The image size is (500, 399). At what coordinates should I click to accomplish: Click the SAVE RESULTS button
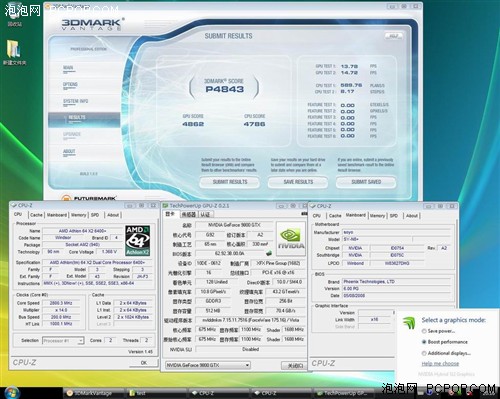point(298,182)
